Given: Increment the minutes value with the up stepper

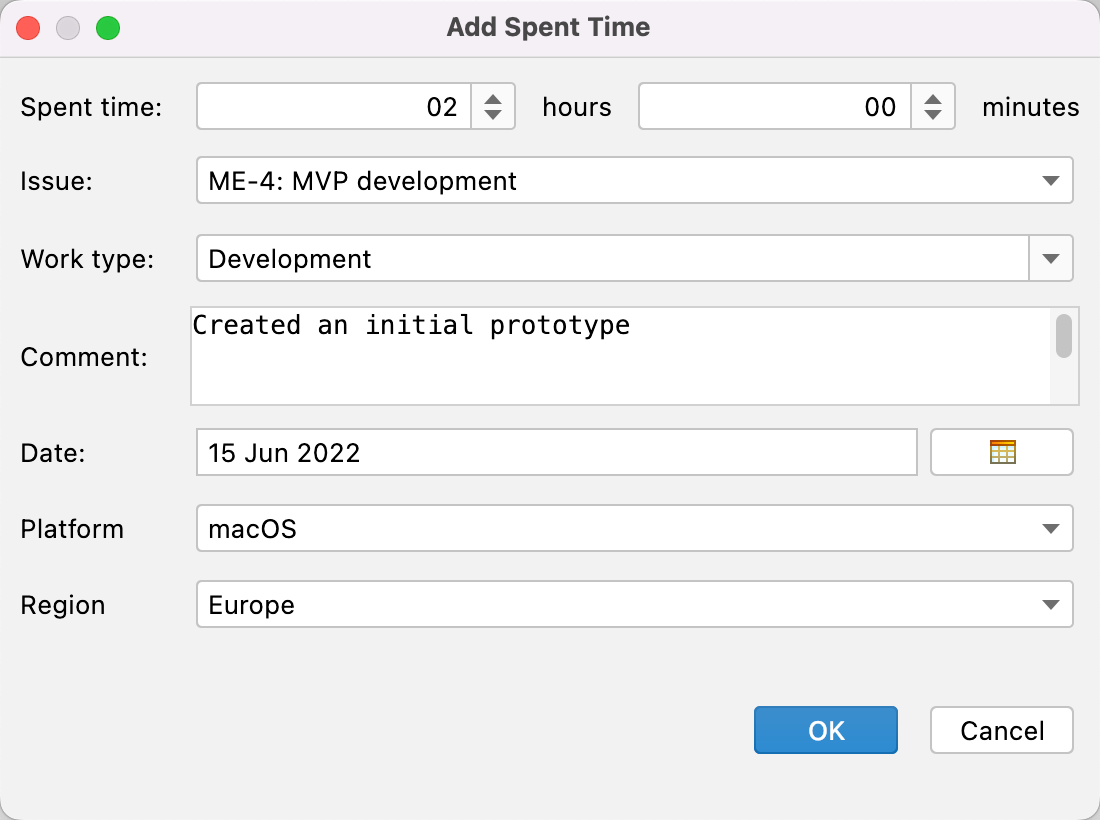Looking at the screenshot, I should [x=932, y=99].
